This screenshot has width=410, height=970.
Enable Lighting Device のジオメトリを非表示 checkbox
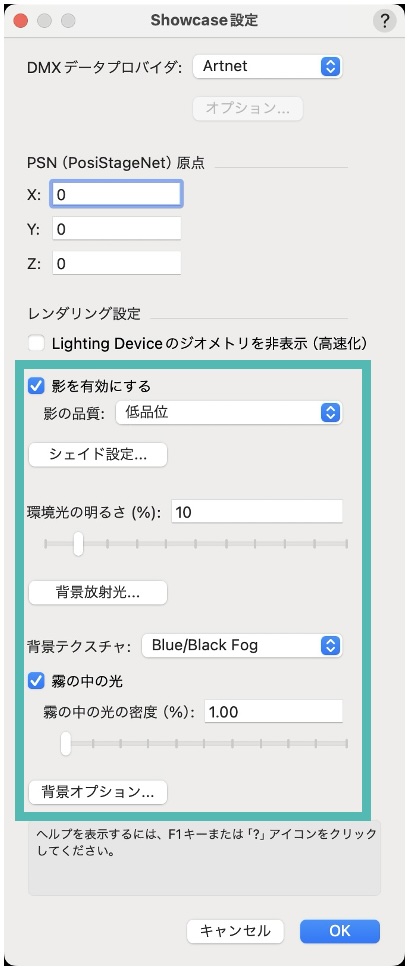pos(36,343)
